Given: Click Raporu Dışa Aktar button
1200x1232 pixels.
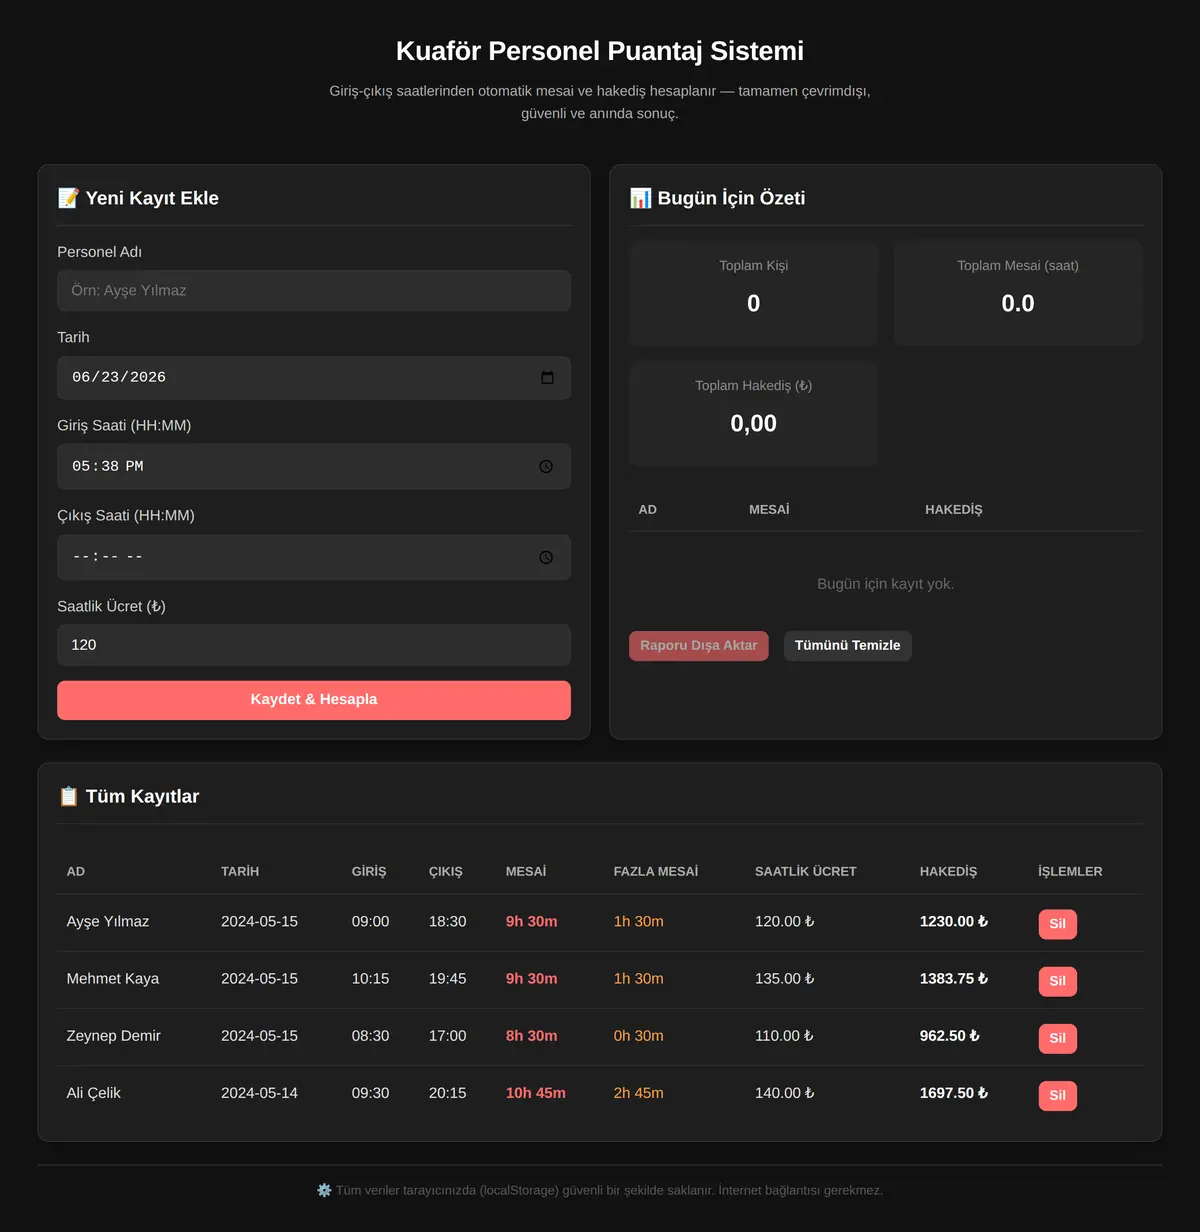Looking at the screenshot, I should click(699, 646).
